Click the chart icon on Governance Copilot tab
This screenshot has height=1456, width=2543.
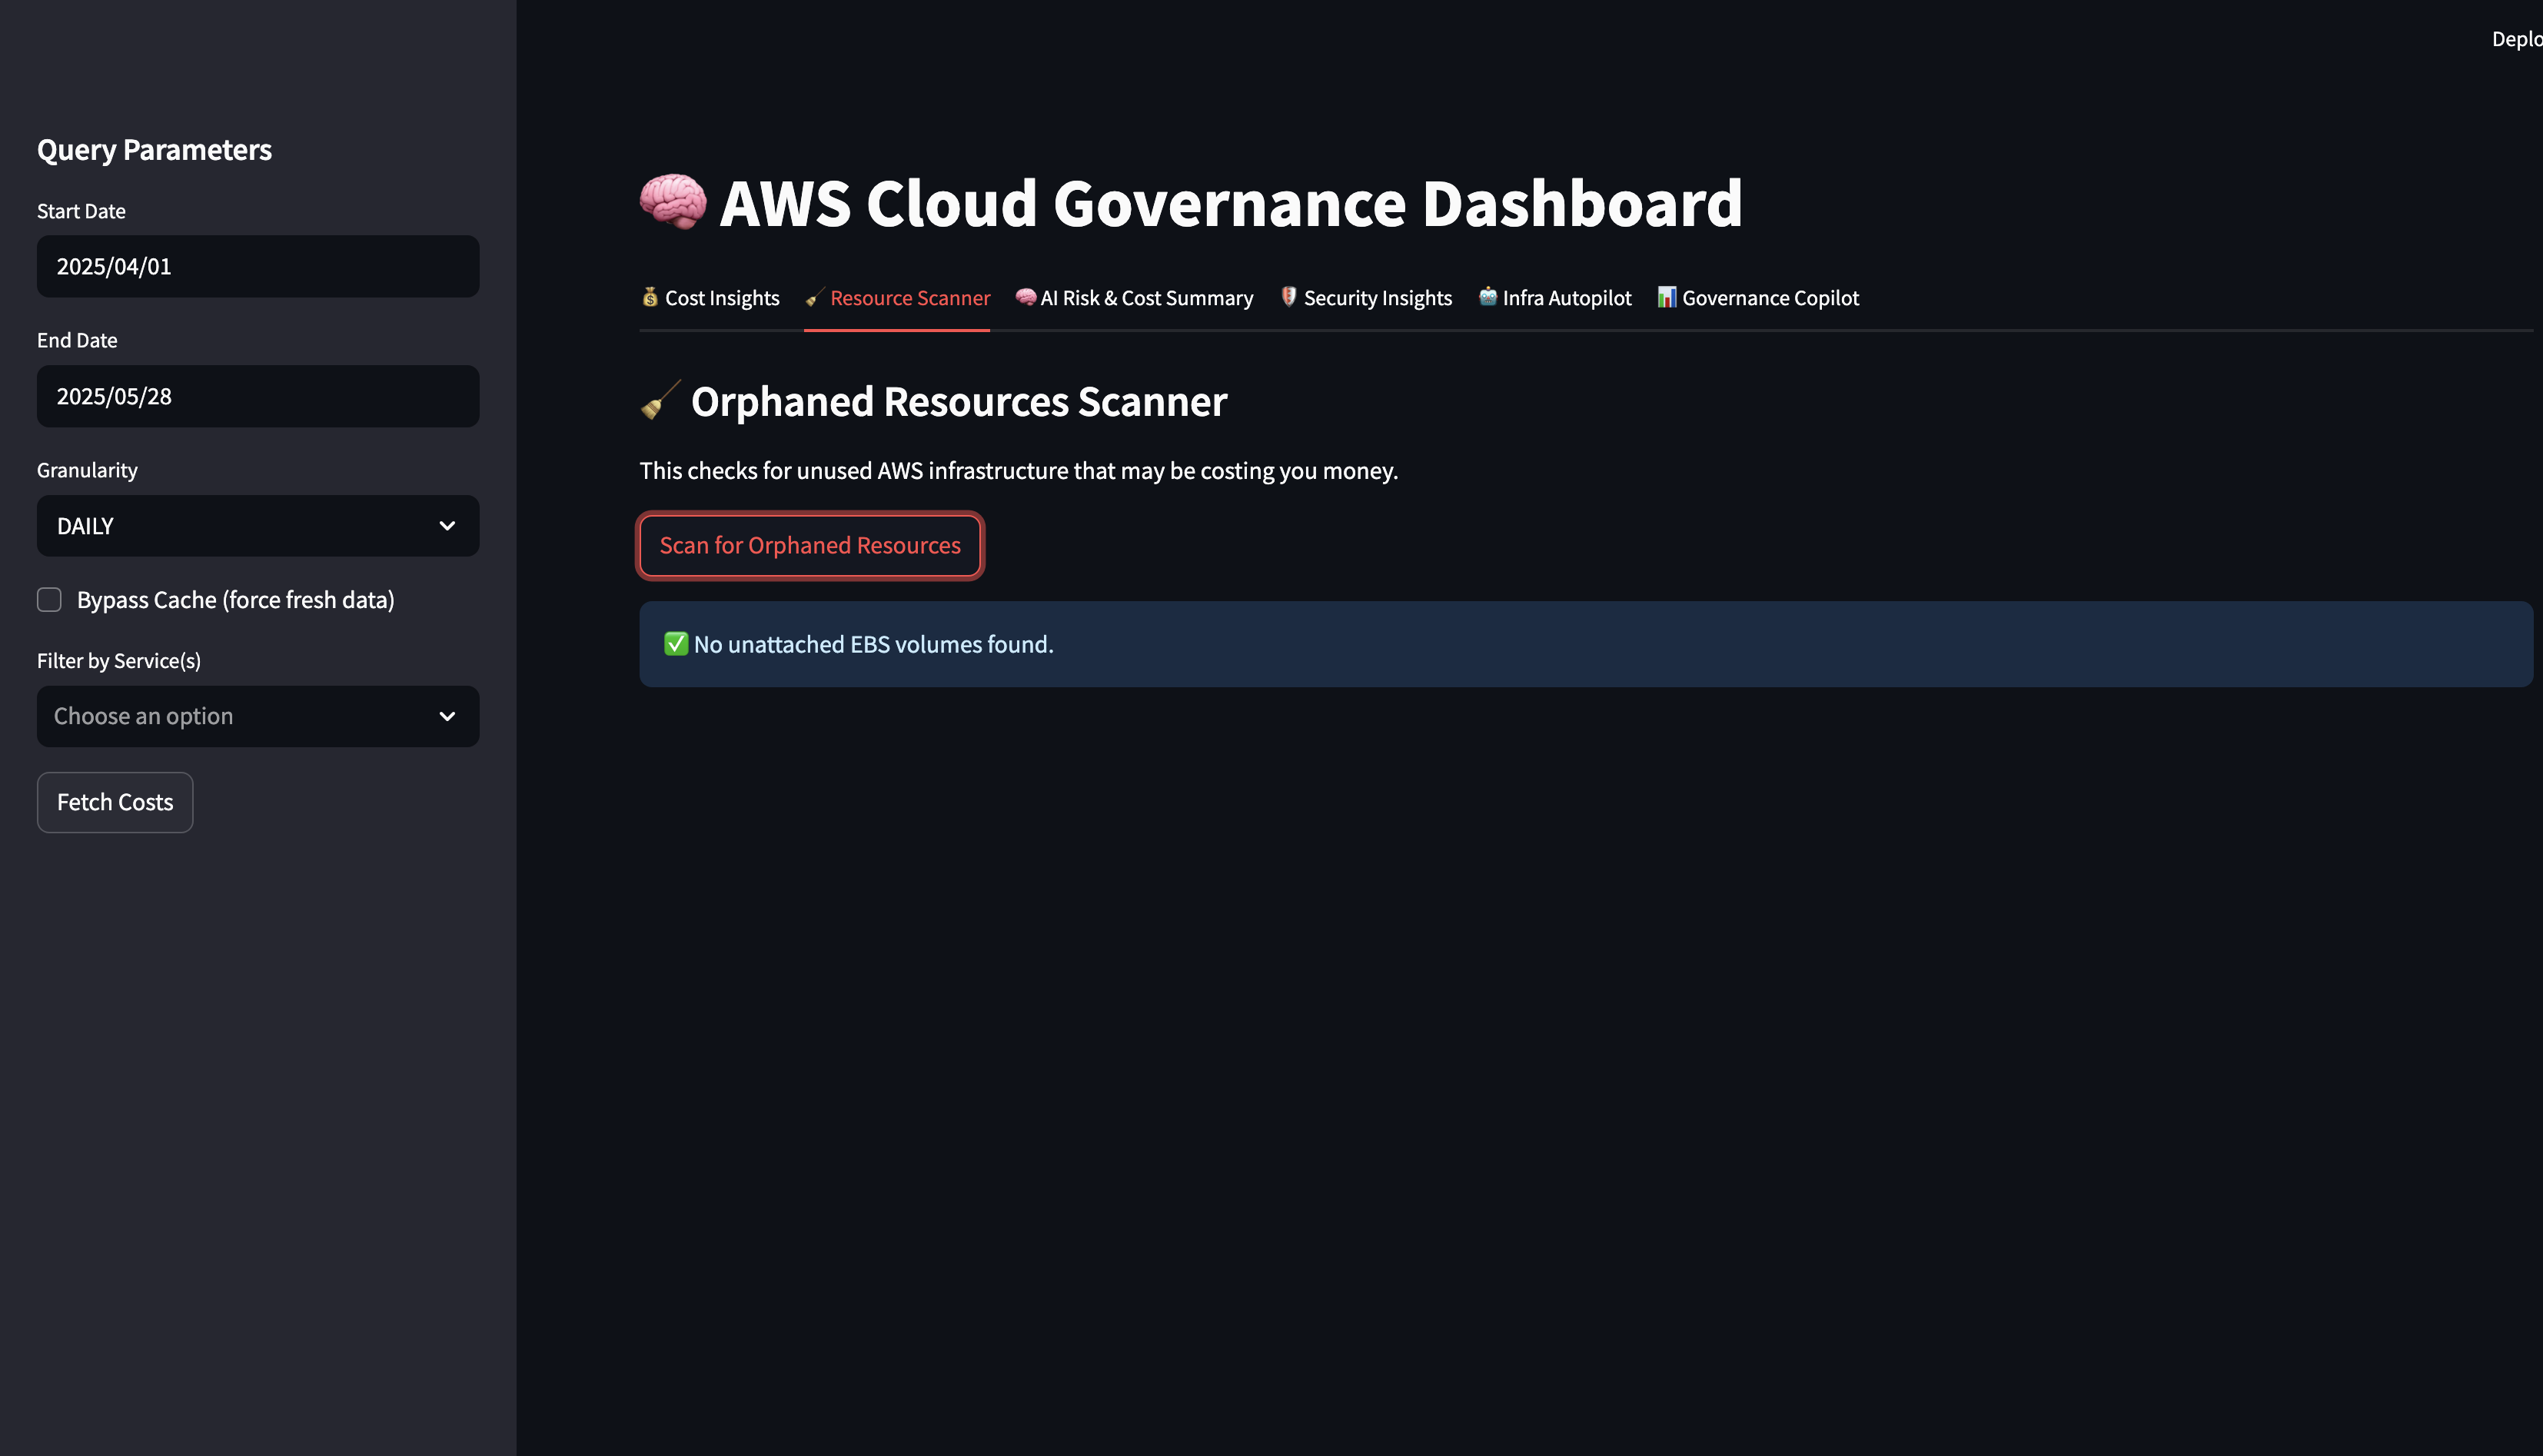coord(1667,297)
